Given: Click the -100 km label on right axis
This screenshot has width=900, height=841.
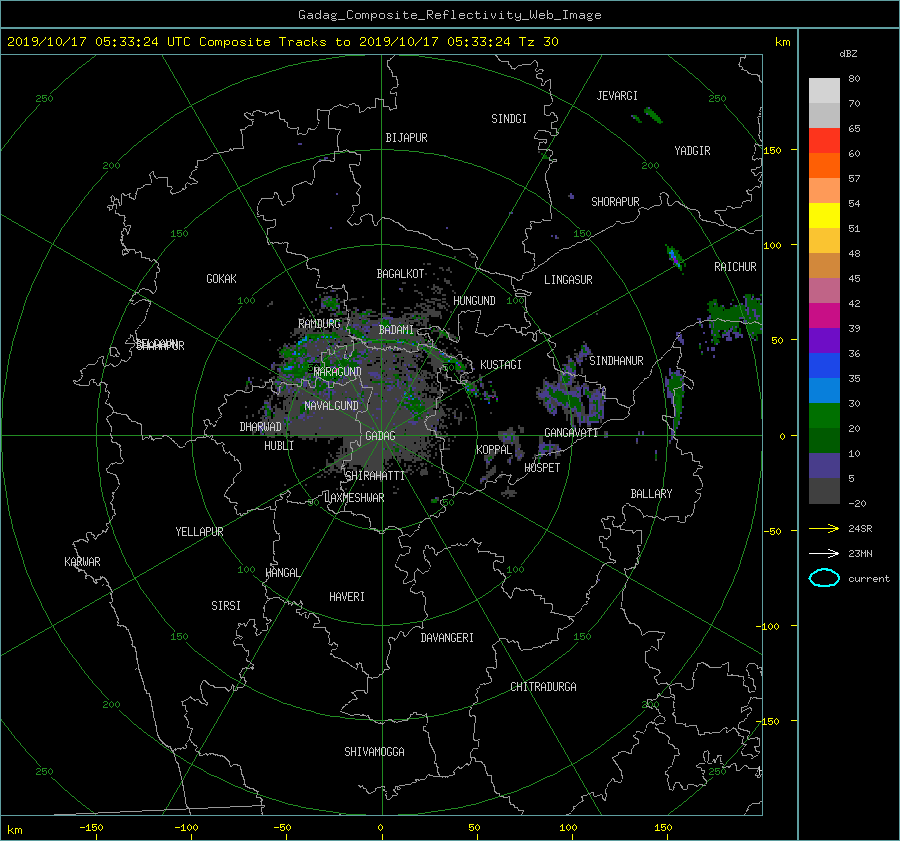Looking at the screenshot, I should coord(767,626).
